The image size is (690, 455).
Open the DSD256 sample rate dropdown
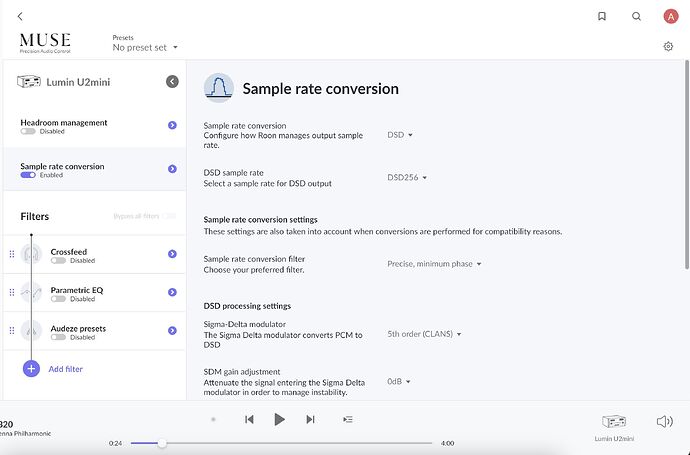click(x=407, y=177)
